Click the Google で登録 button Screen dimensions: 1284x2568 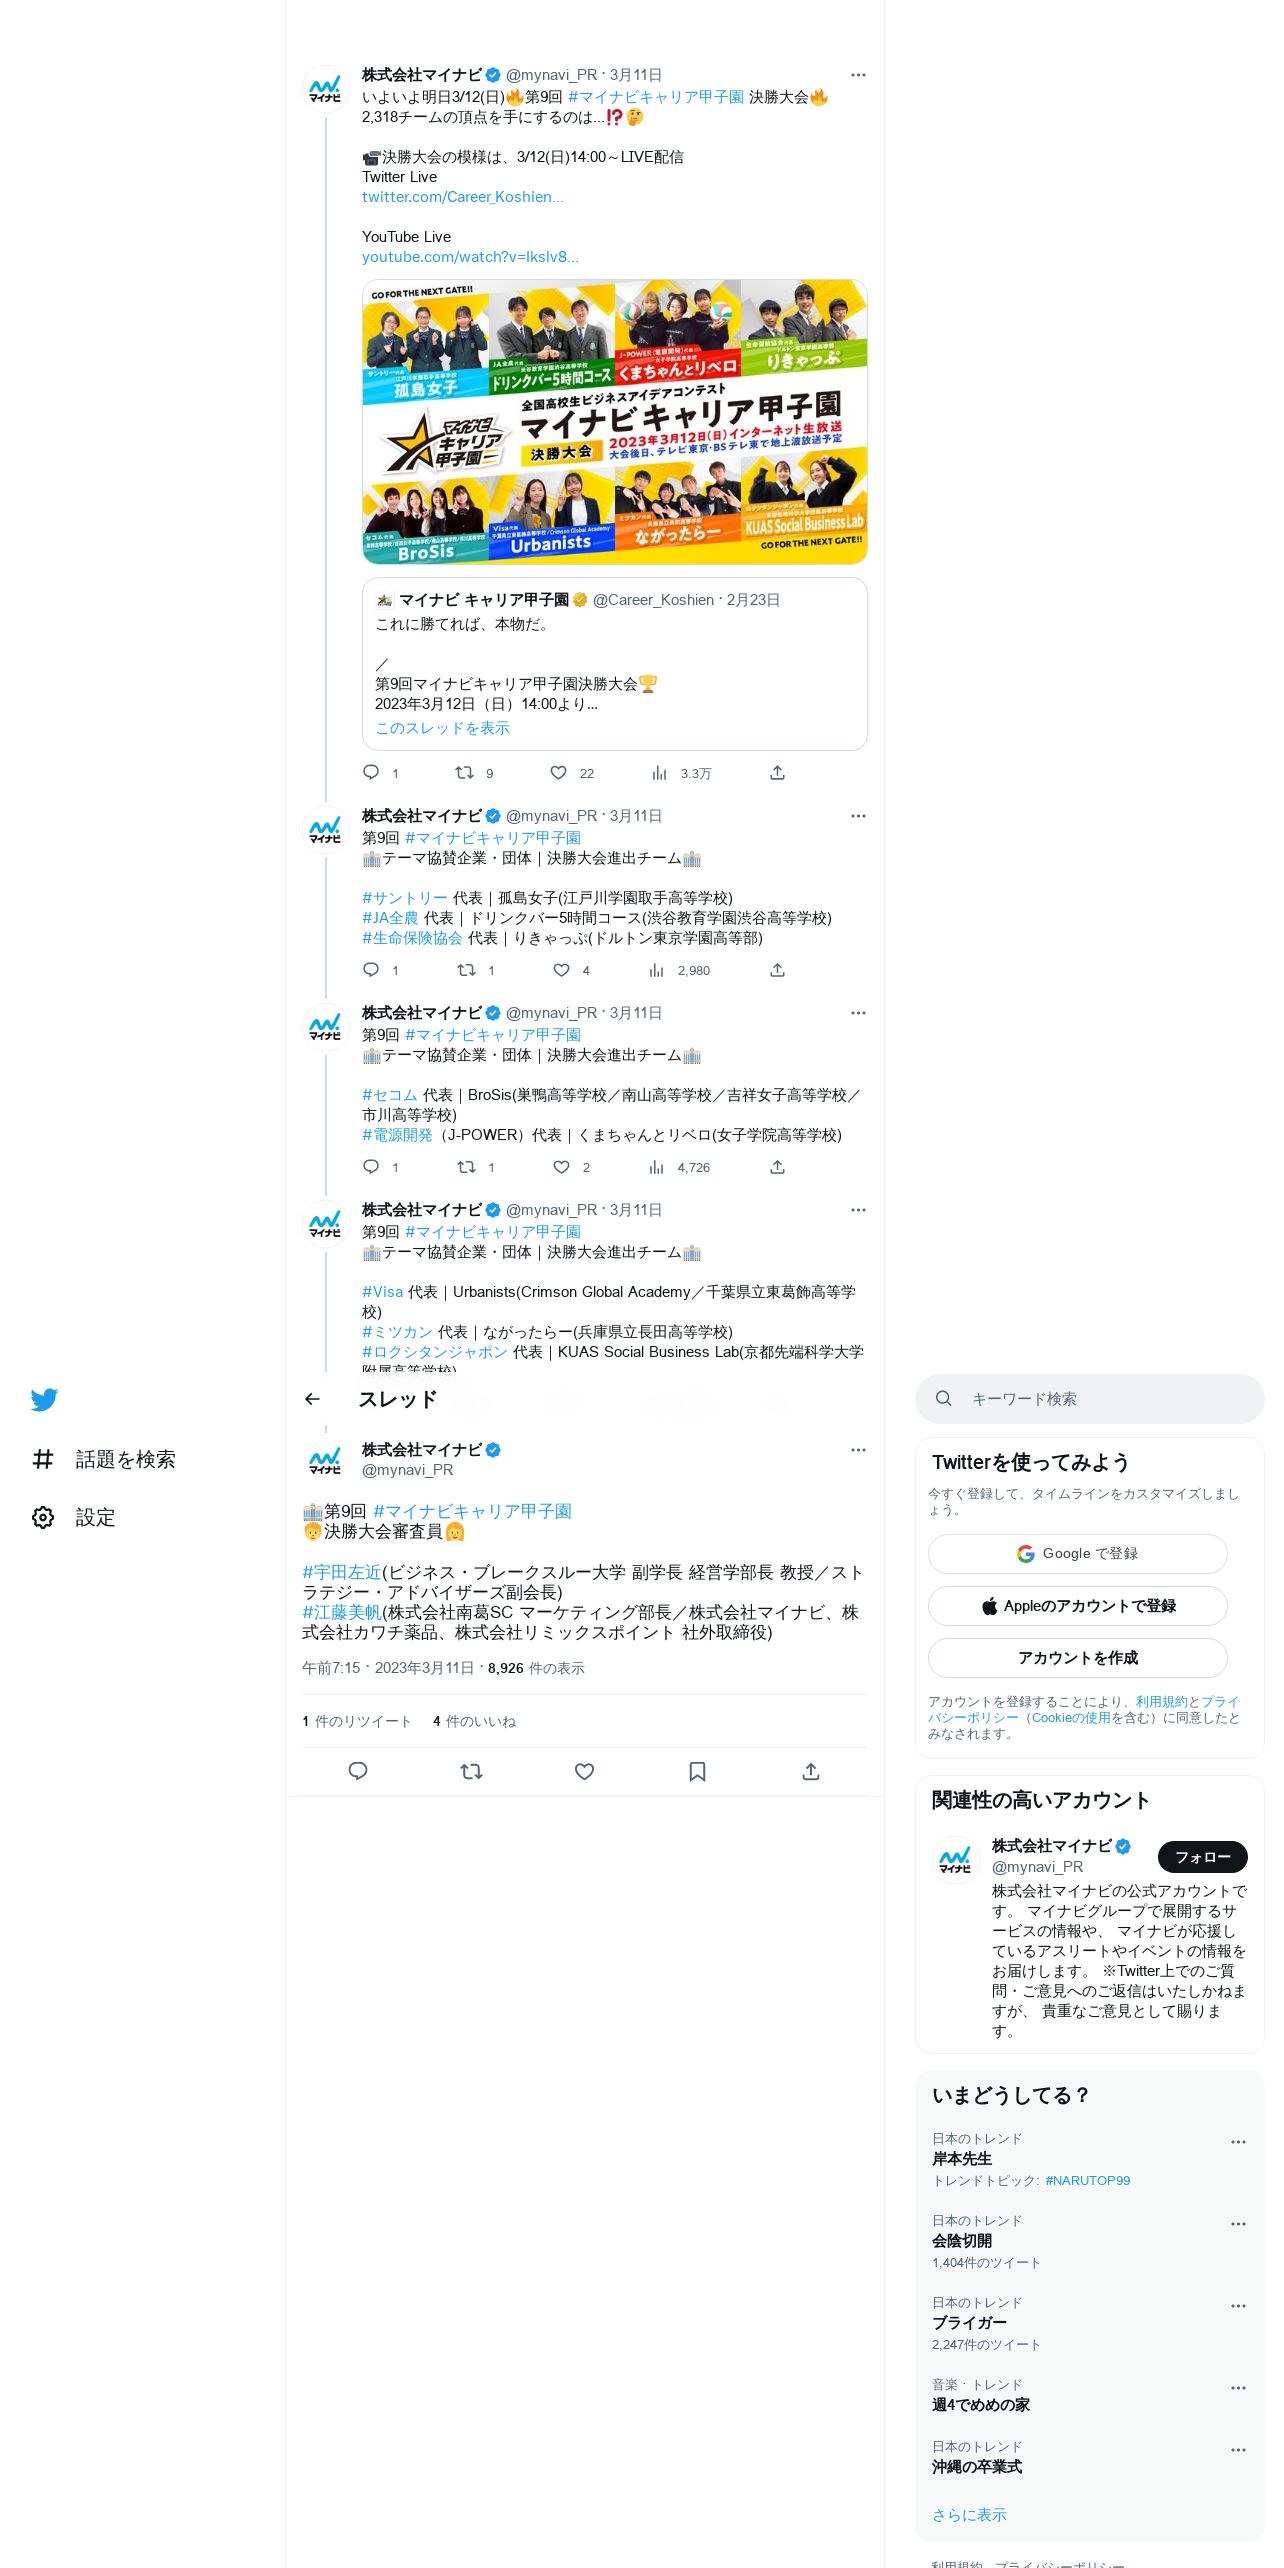(x=1077, y=1553)
